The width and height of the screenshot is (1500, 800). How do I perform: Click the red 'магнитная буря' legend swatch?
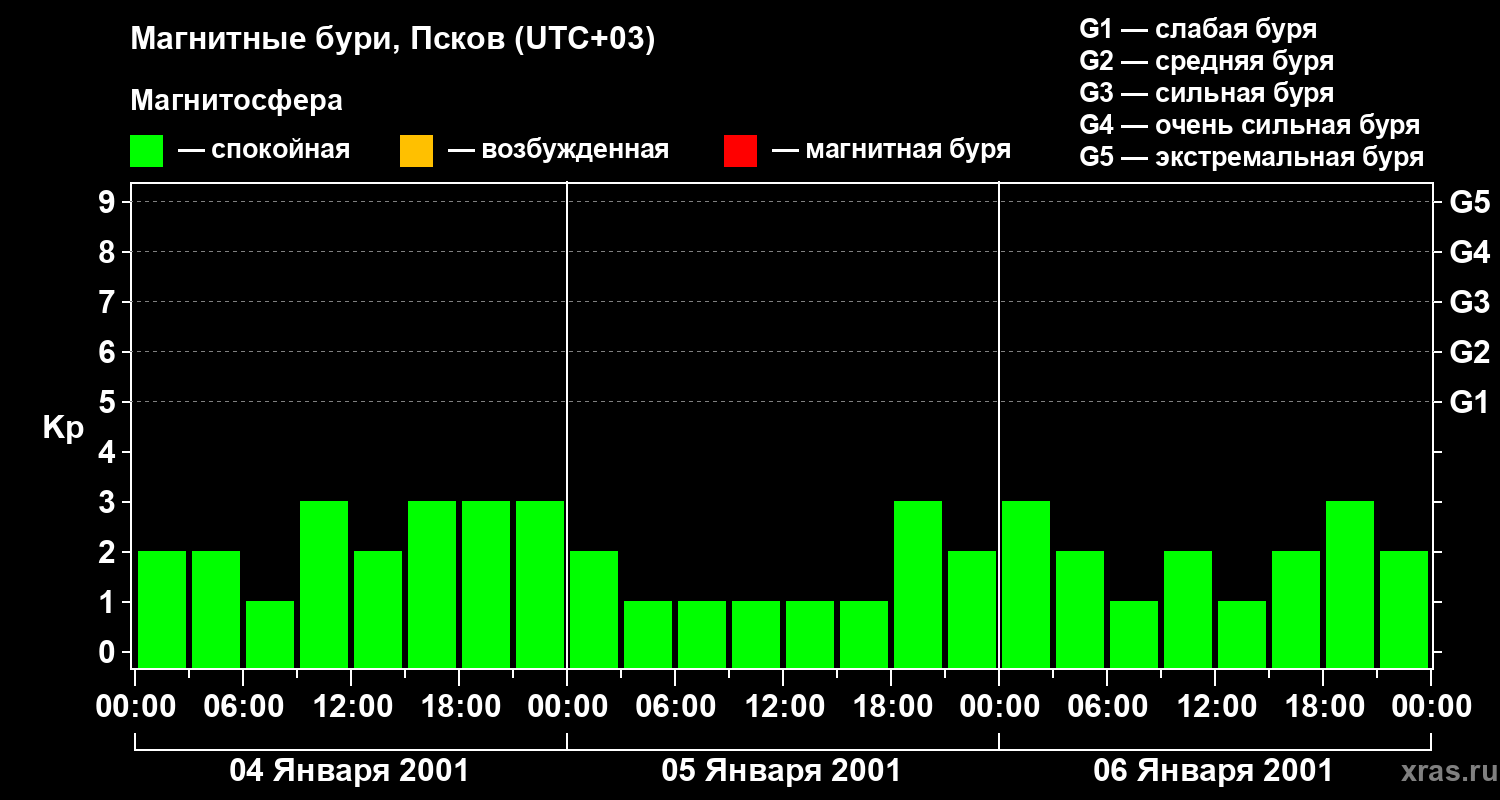click(x=740, y=151)
